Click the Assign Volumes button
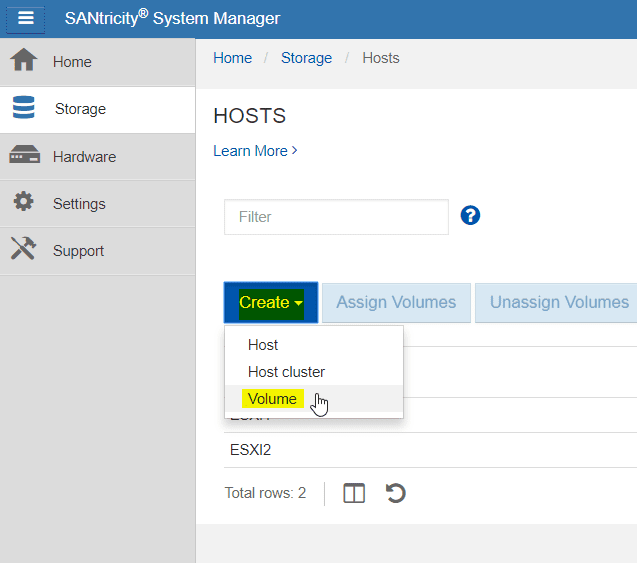The height and width of the screenshot is (563, 637). [396, 303]
